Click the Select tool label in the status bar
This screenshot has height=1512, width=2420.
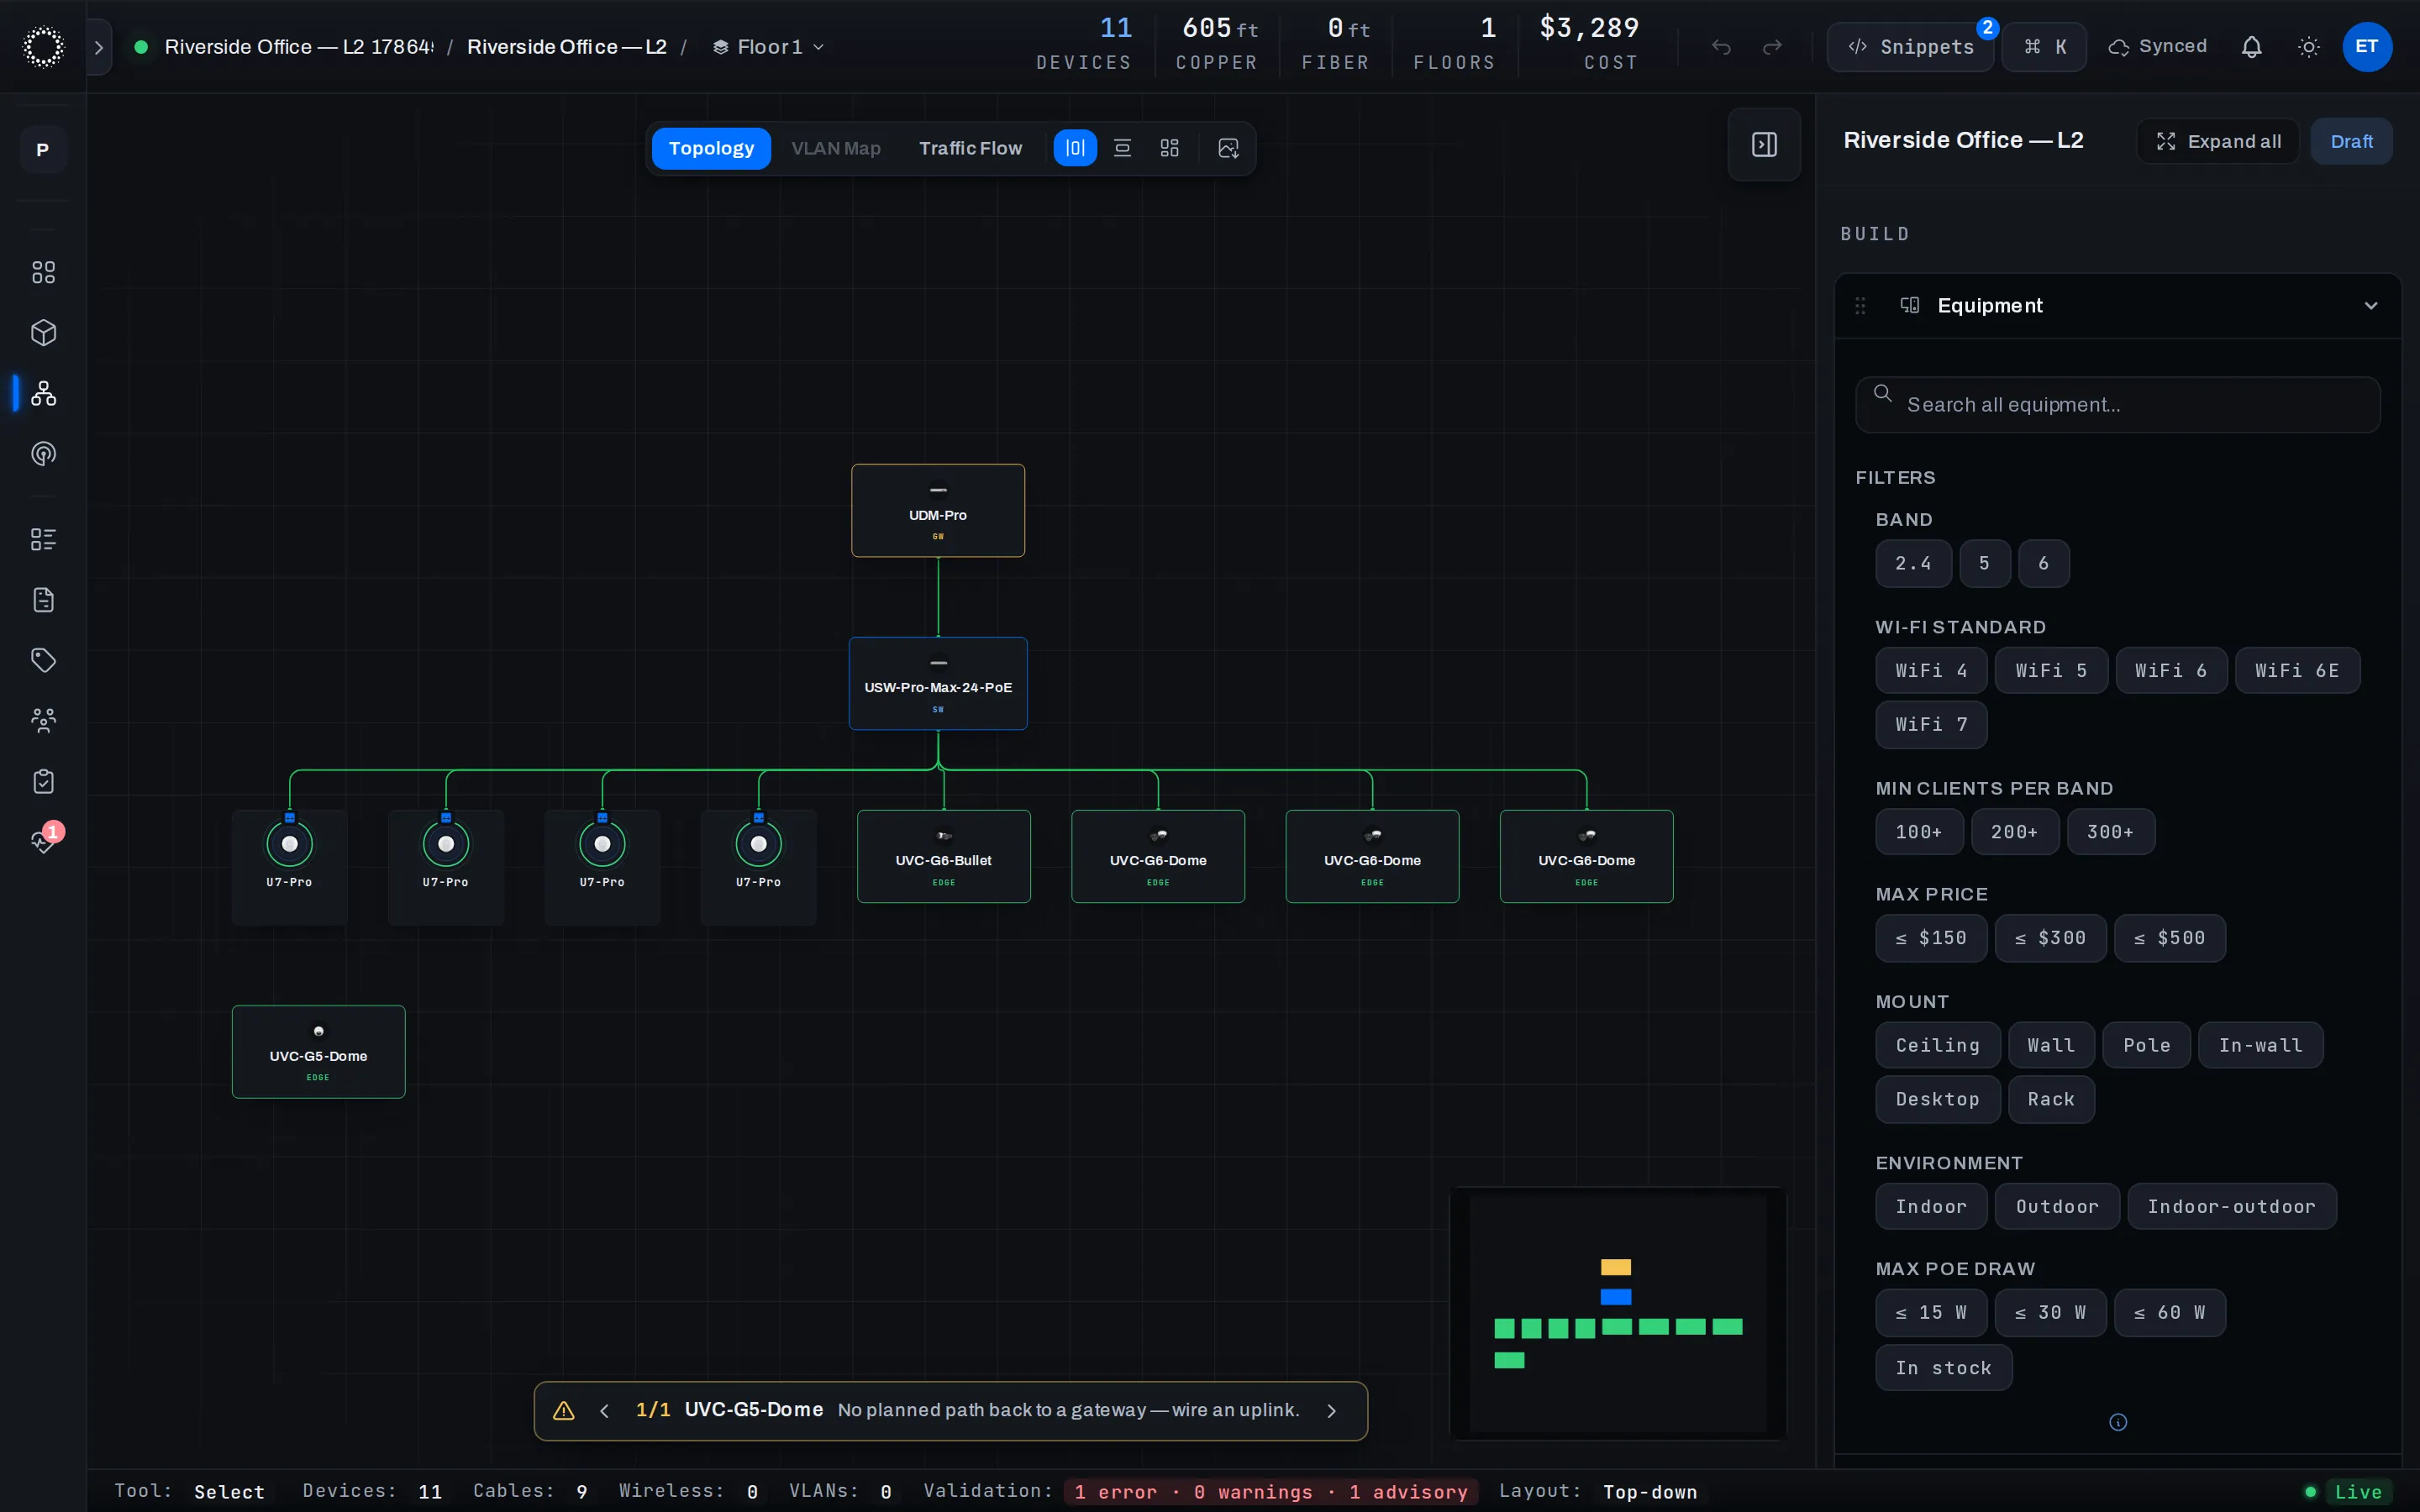click(229, 1491)
